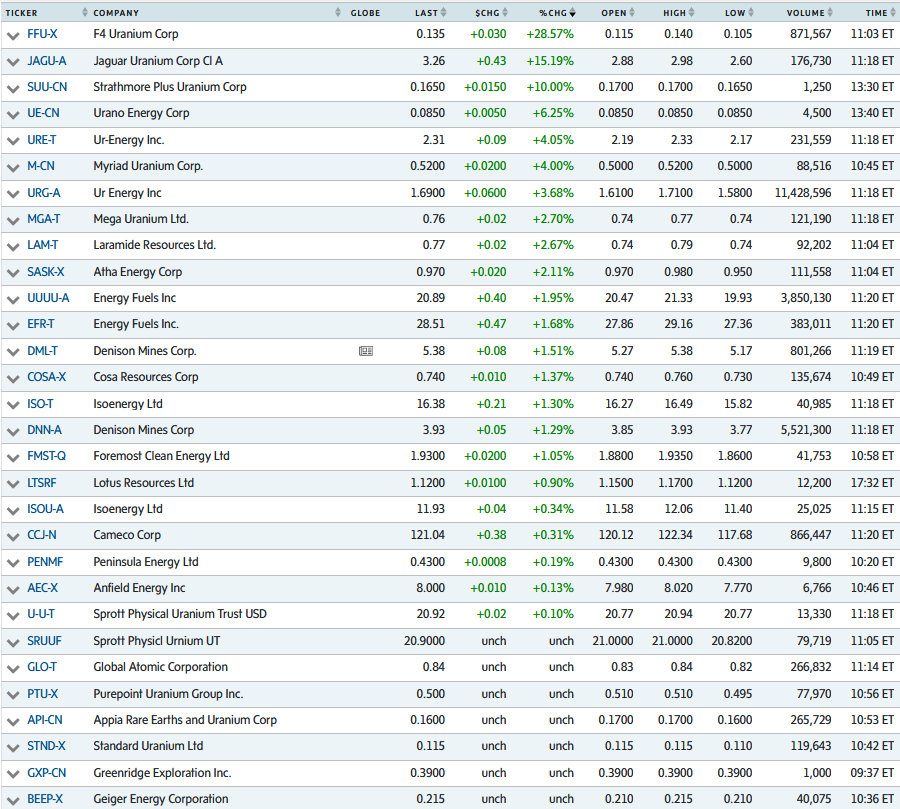Open the PENMF ticker link
Viewport: 900px width, 809px height.
click(45, 562)
